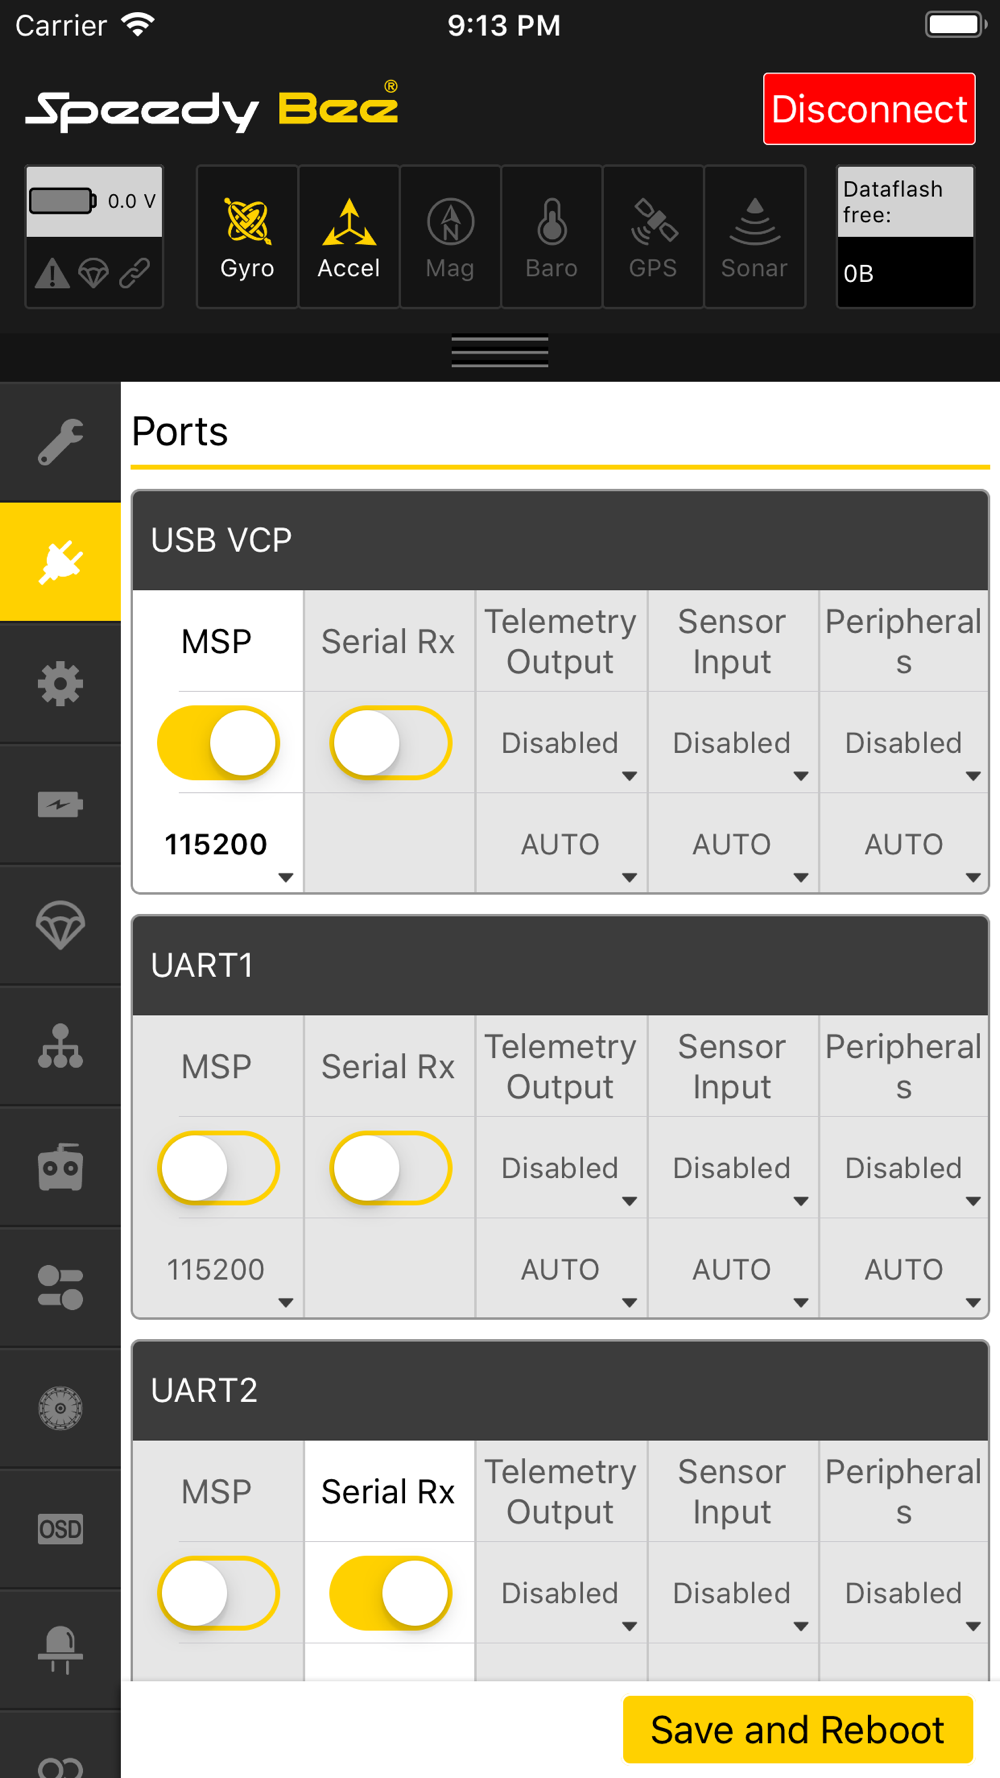Toggle USB VCP MSP switch off
The height and width of the screenshot is (1778, 1000).
218,743
